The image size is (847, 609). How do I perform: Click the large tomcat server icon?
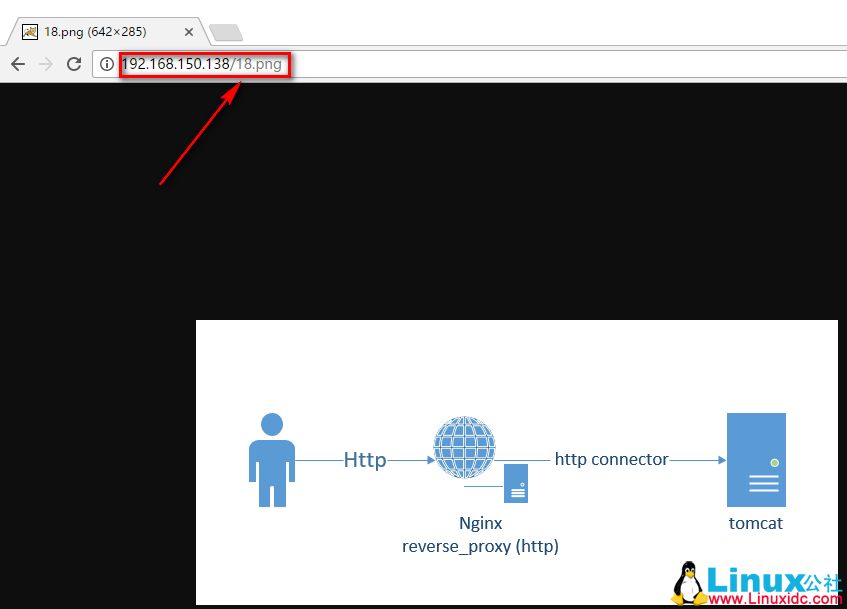pyautogui.click(x=756, y=460)
